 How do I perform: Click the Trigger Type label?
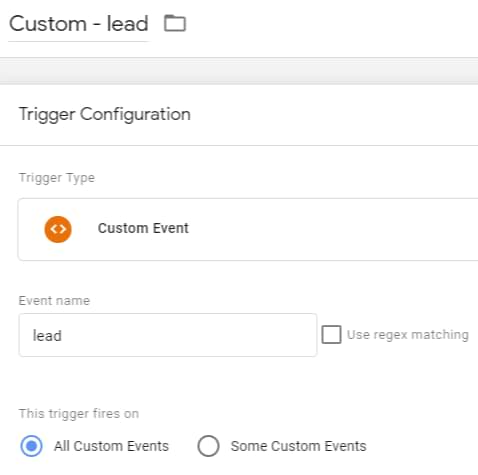pyautogui.click(x=57, y=178)
